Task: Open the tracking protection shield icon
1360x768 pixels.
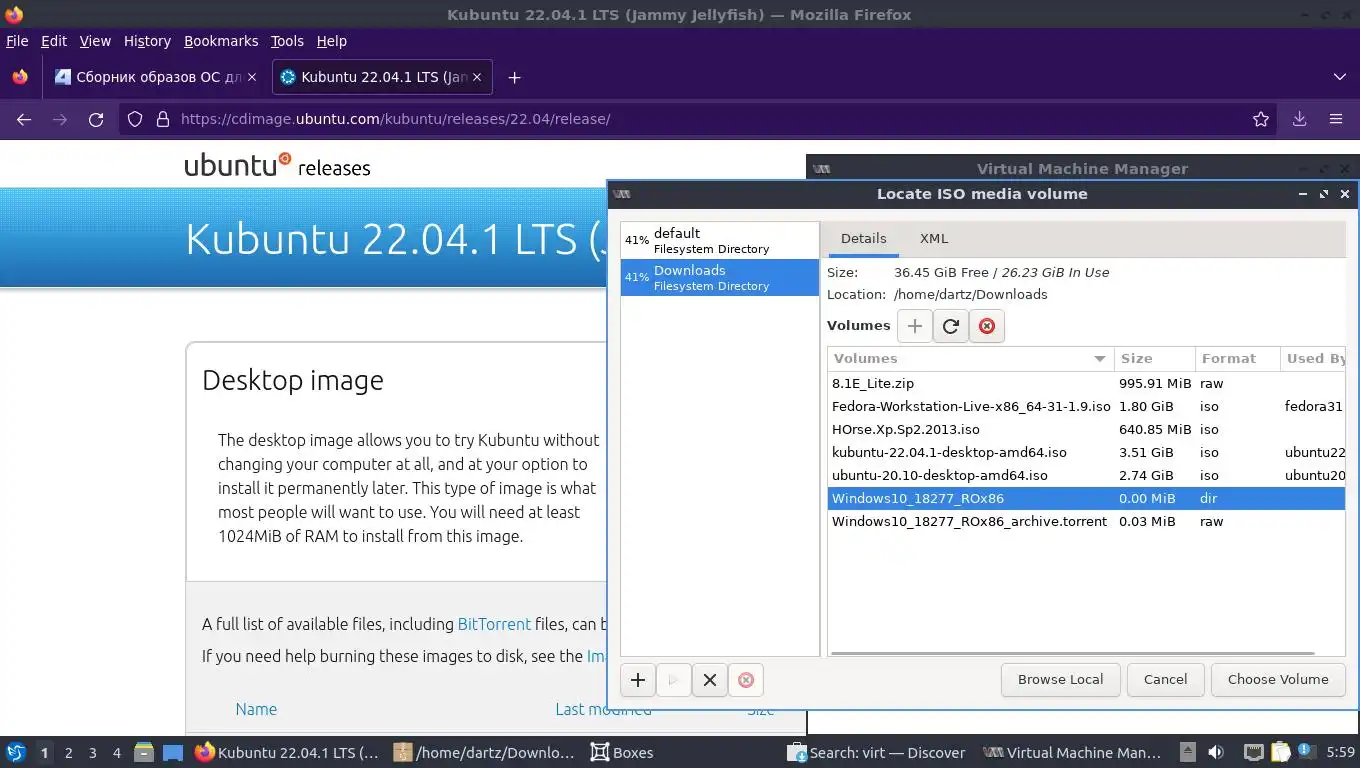Action: click(135, 119)
